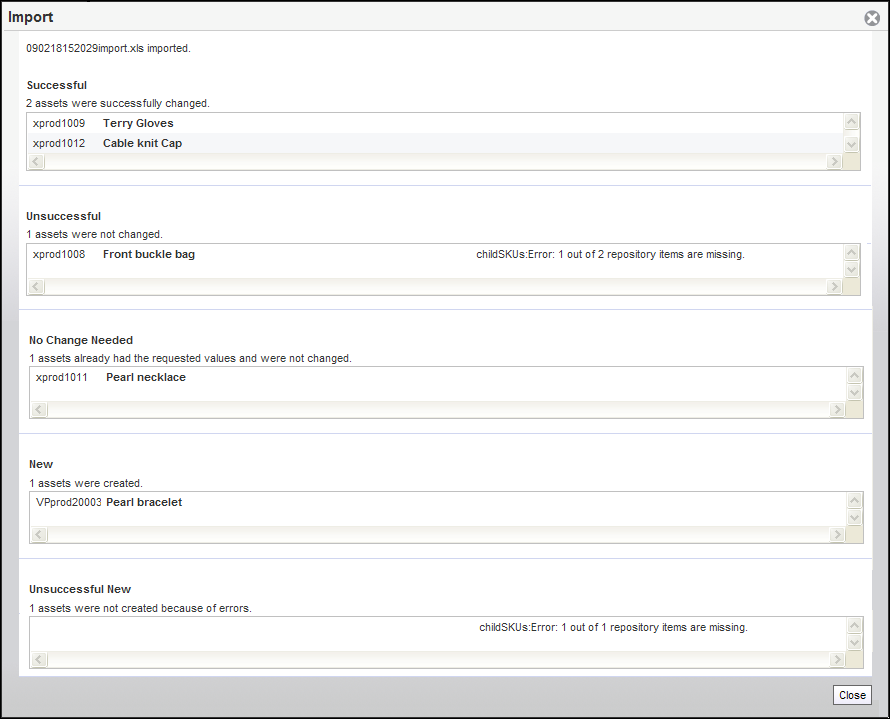890x719 pixels.
Task: Click the '090218152029import.xls imported.' message
Action: coord(108,48)
